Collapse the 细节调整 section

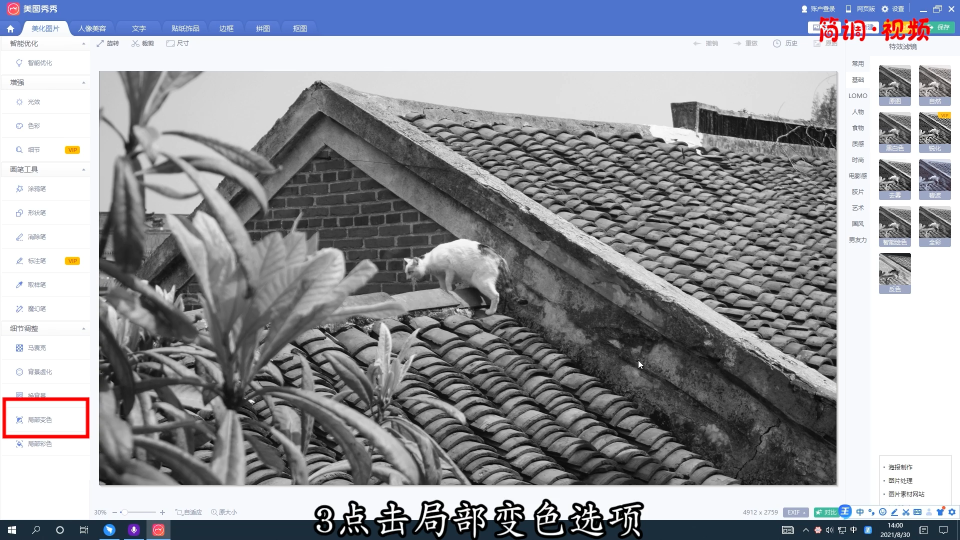pos(83,328)
